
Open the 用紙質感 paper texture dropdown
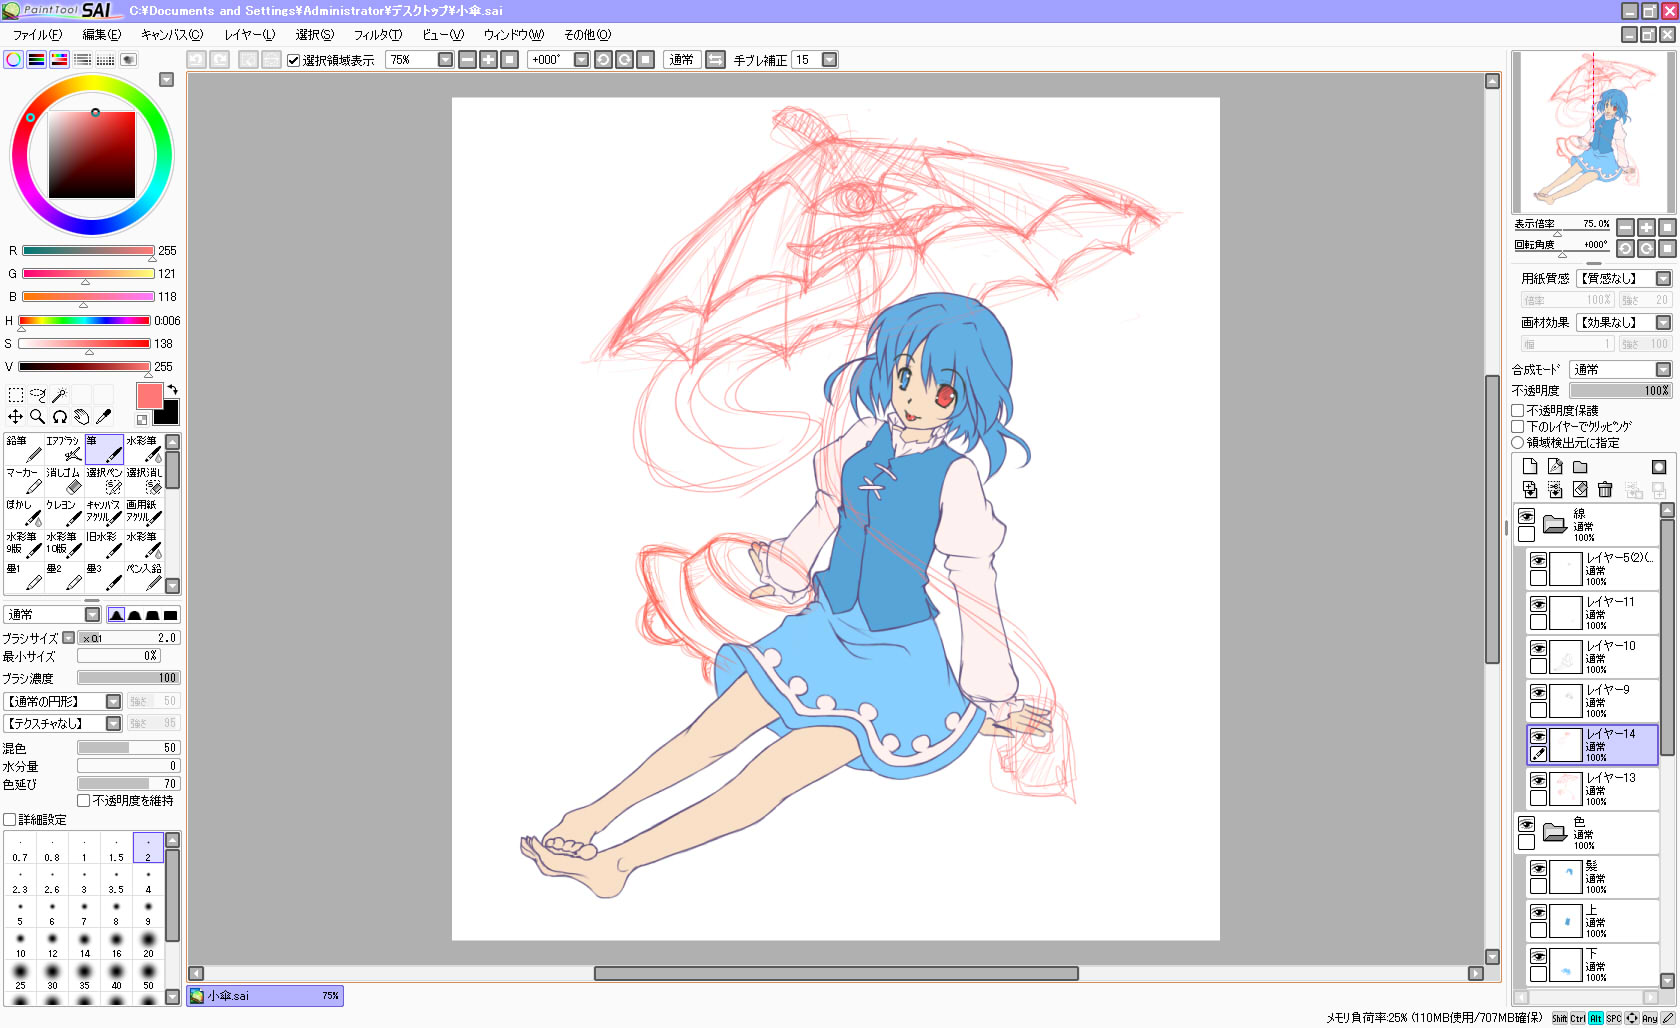coord(1663,279)
